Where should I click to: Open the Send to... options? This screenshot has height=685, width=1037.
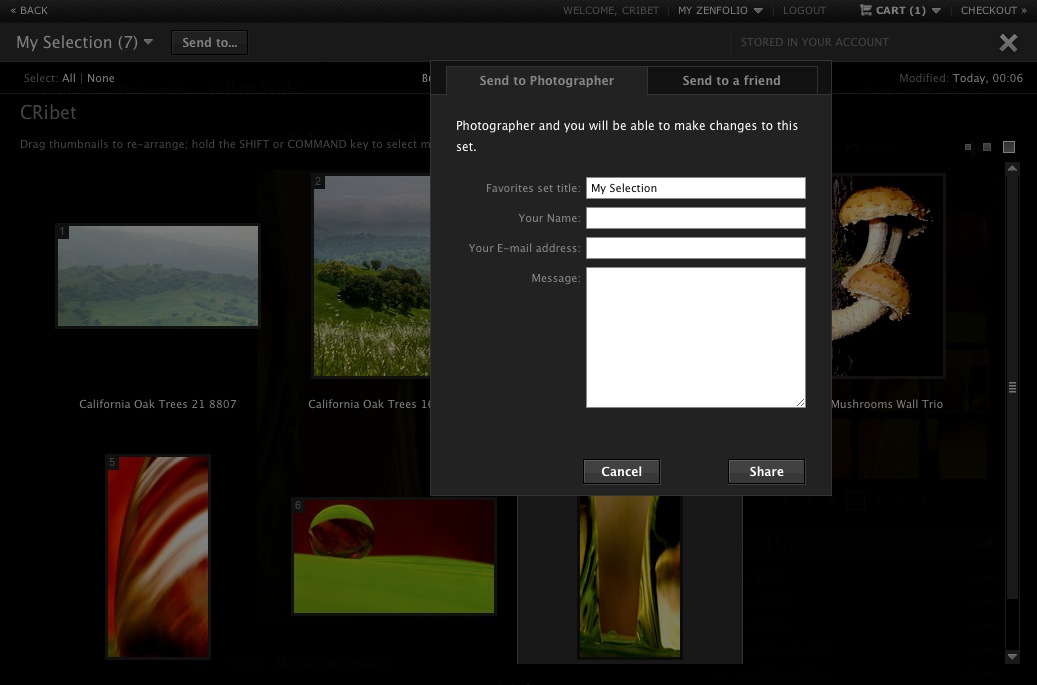[x=209, y=42]
